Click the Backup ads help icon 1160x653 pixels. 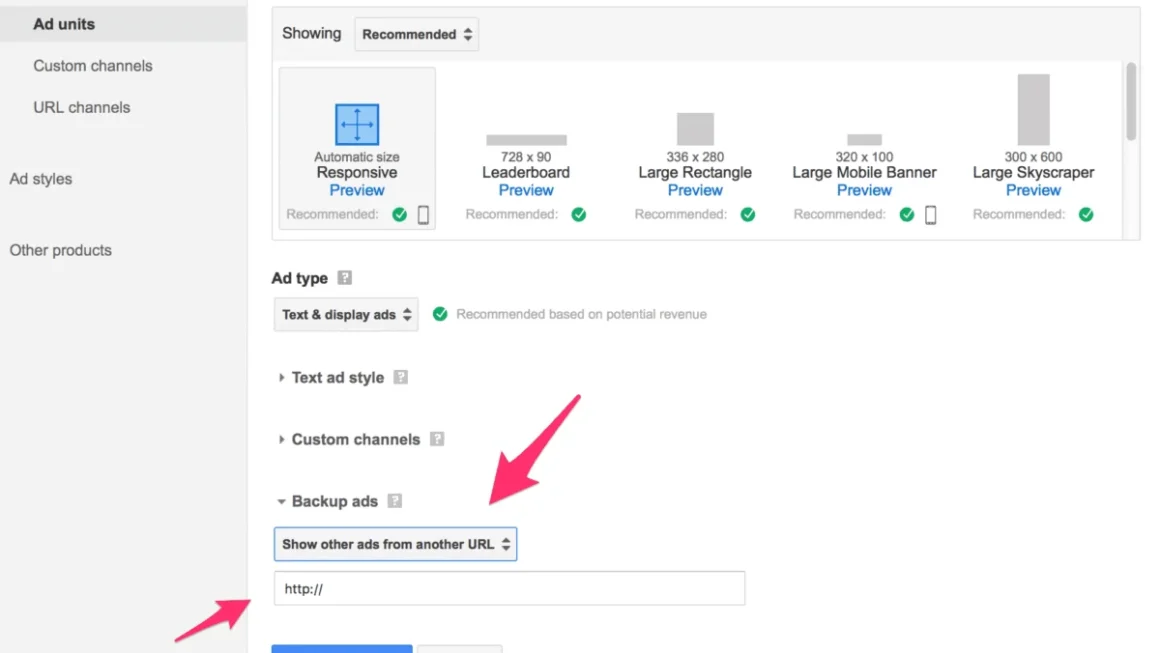(395, 501)
